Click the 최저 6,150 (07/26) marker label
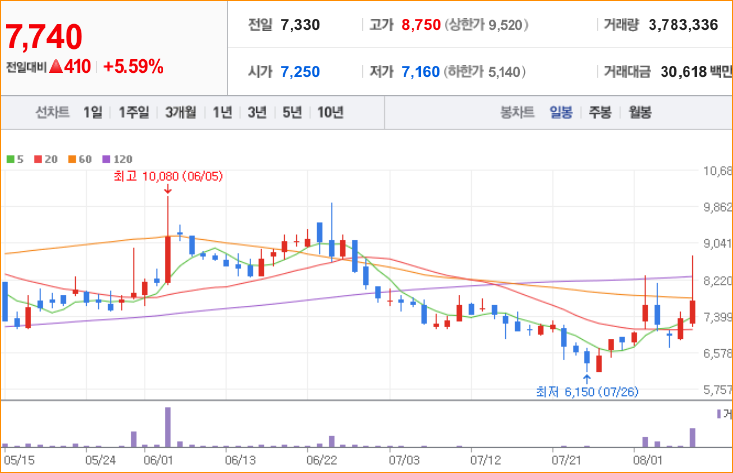The image size is (733, 473). coord(587,391)
